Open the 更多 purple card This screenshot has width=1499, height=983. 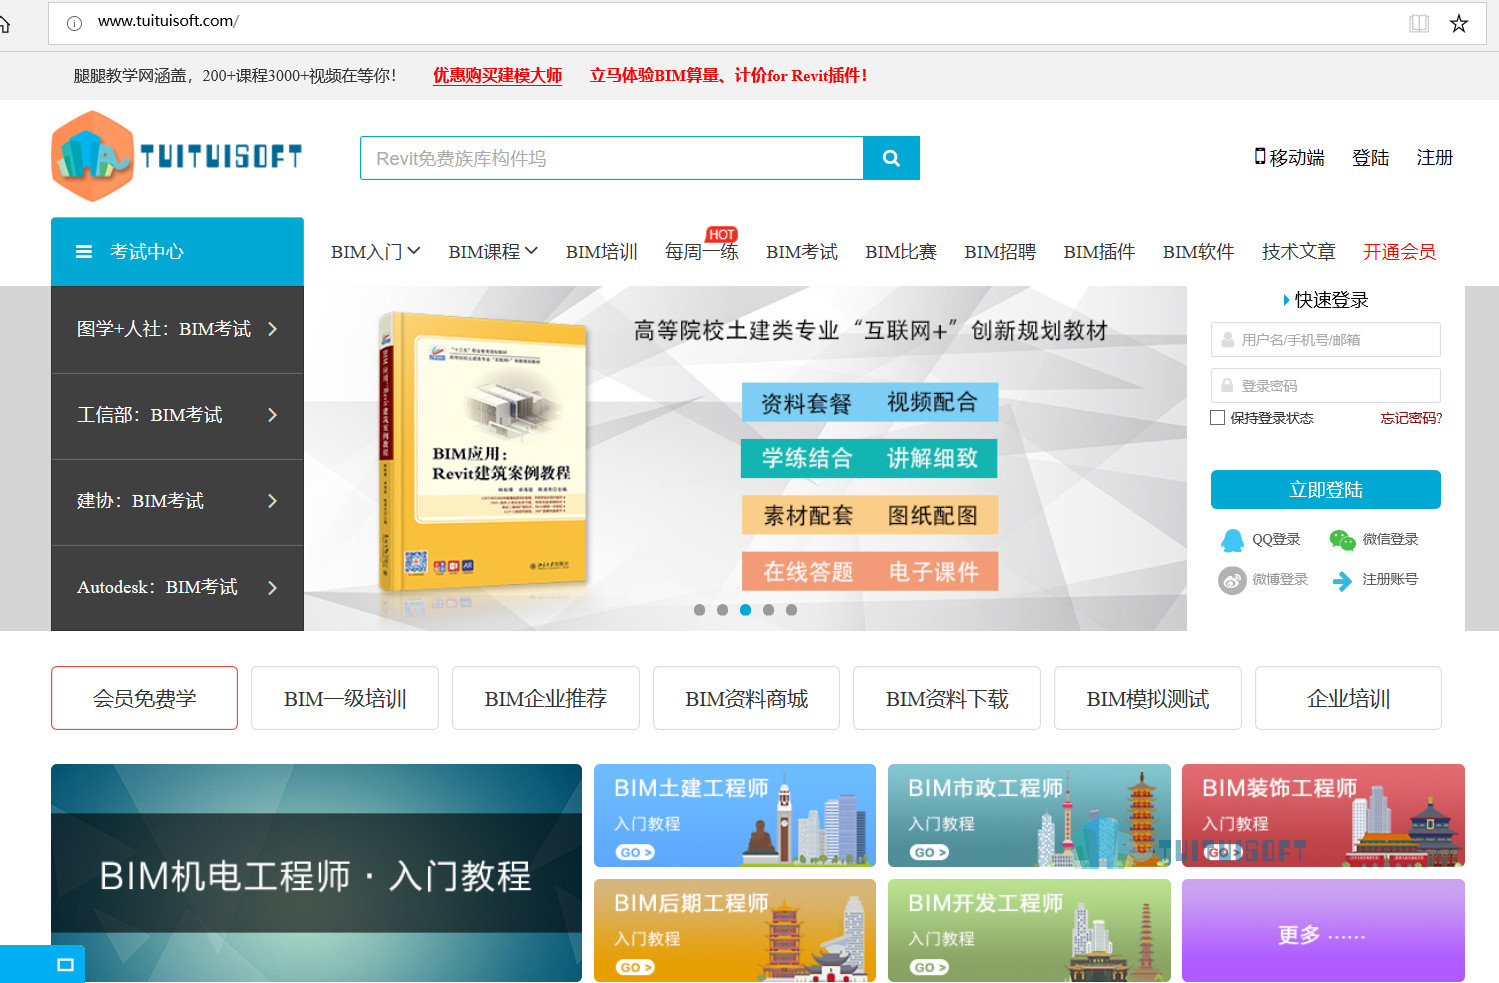(1323, 930)
